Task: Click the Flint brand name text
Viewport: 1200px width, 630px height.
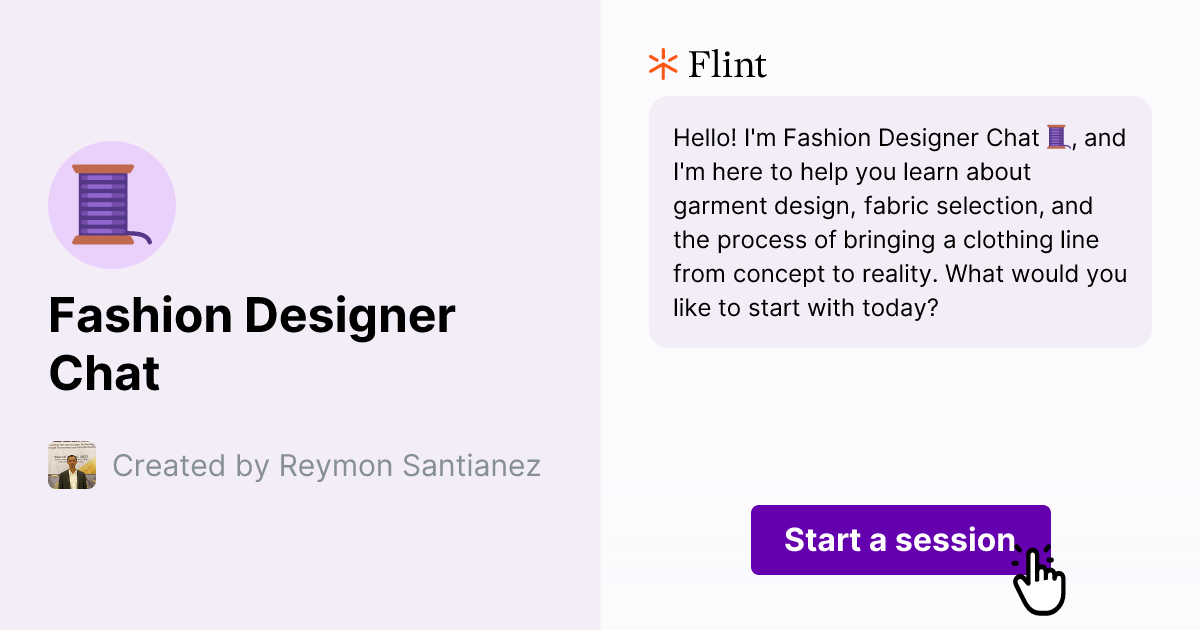Action: click(x=726, y=64)
